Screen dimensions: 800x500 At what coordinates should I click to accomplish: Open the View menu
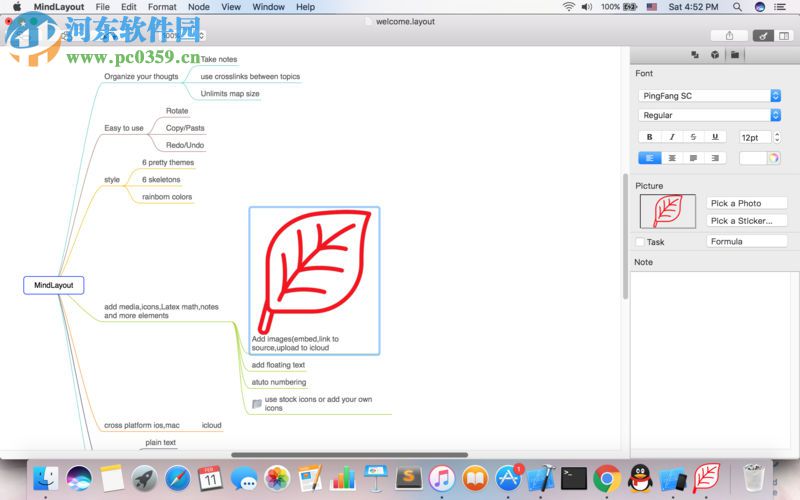point(231,7)
